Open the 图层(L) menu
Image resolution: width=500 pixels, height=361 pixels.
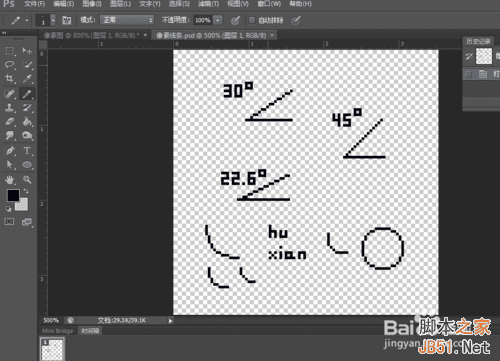(x=120, y=4)
